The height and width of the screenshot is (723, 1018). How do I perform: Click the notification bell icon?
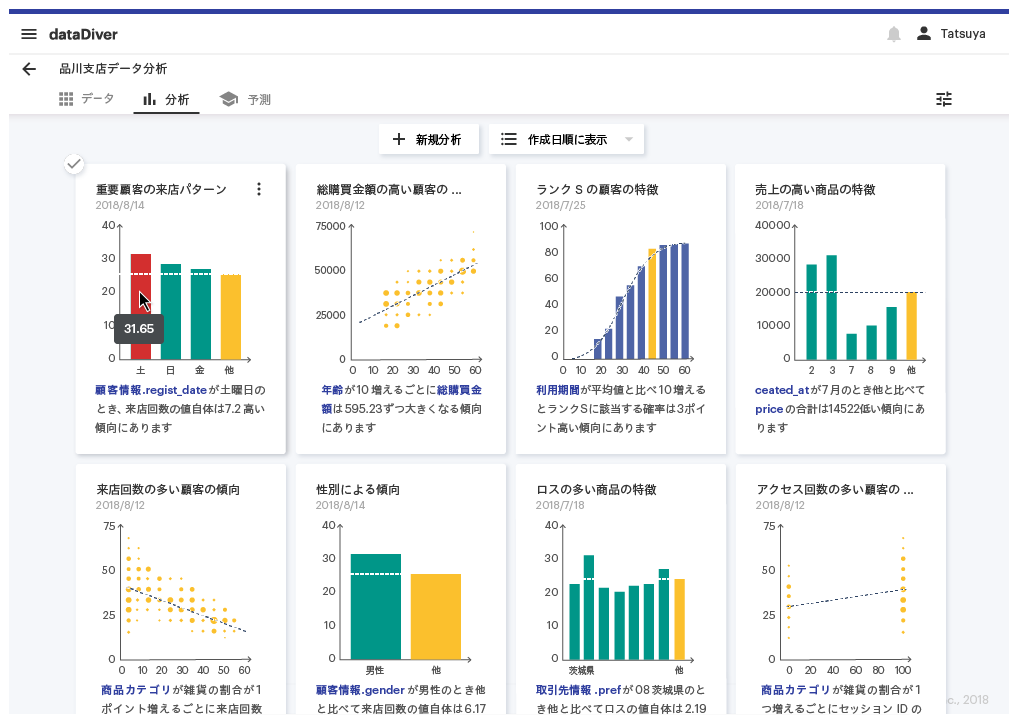(891, 33)
